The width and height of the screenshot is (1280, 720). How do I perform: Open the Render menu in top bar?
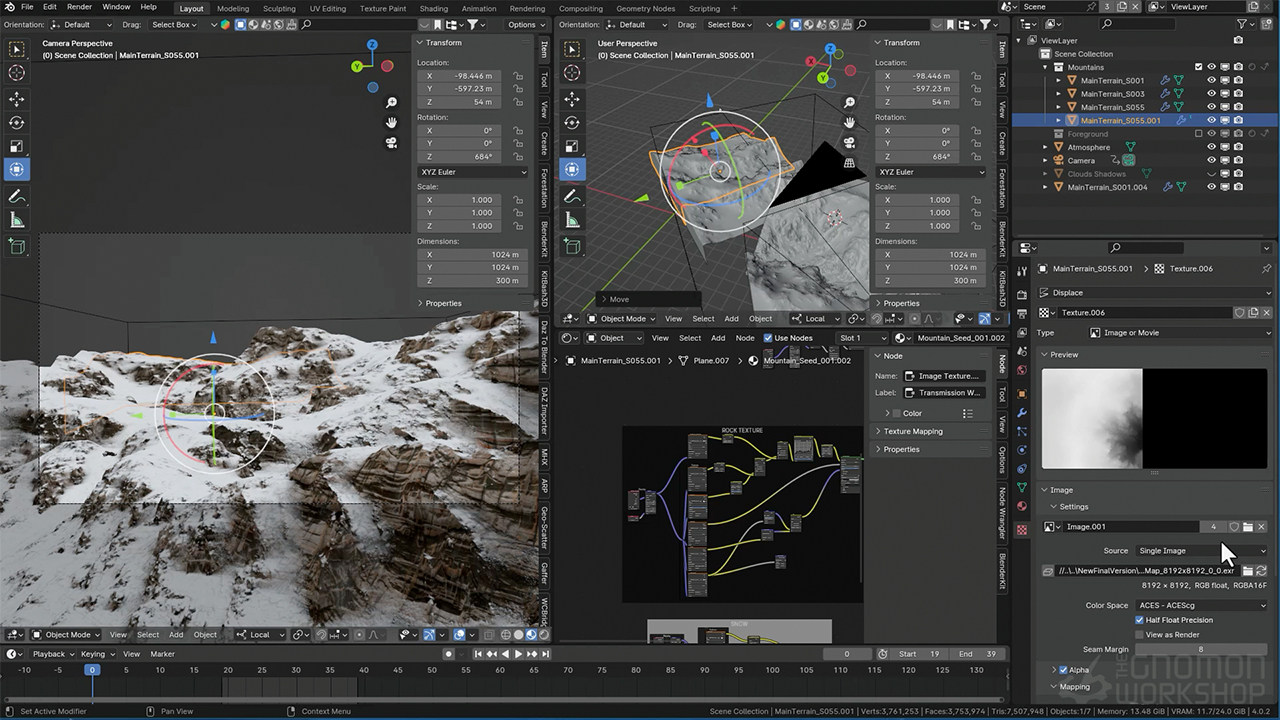(79, 7)
